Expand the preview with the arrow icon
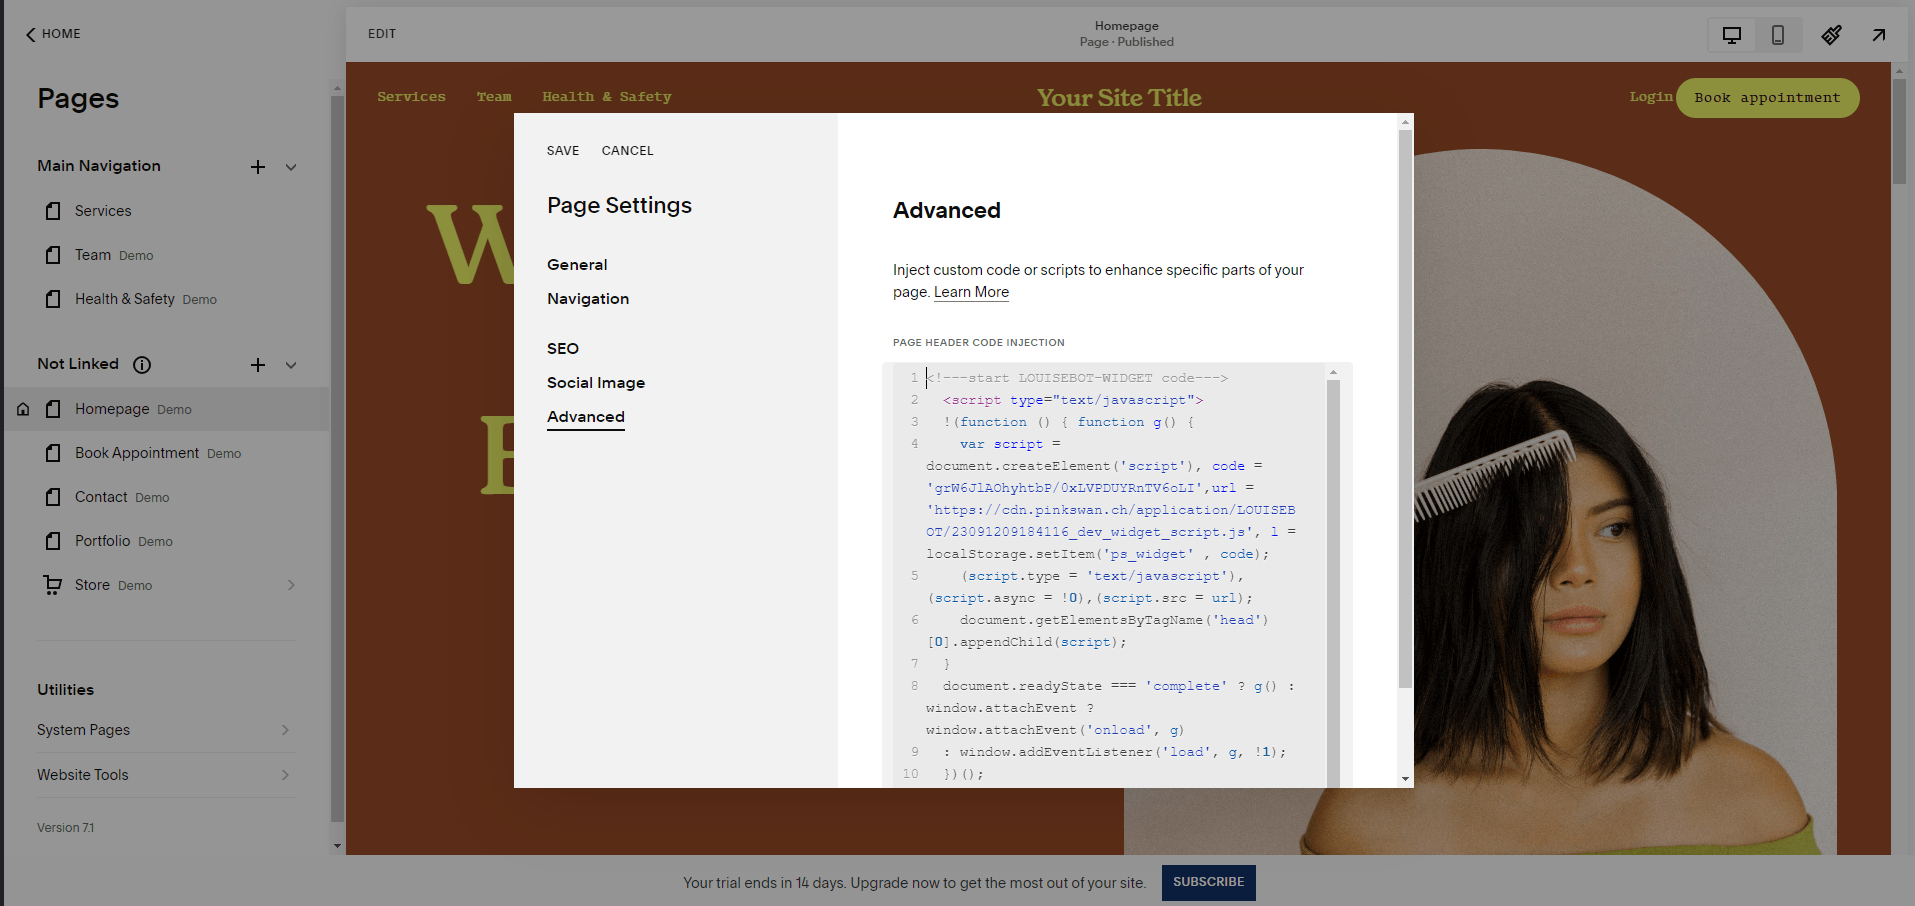 (x=1879, y=35)
